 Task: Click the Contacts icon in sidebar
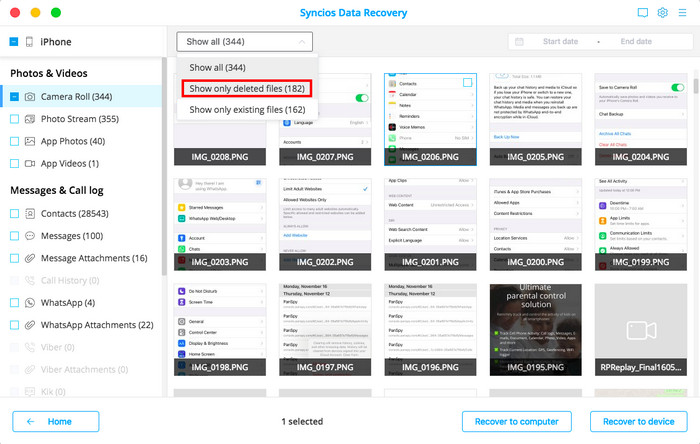coord(31,213)
